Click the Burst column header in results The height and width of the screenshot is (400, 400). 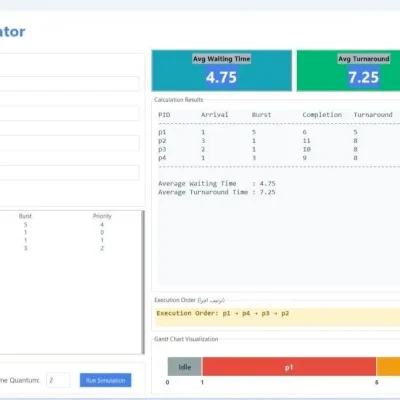click(261, 115)
